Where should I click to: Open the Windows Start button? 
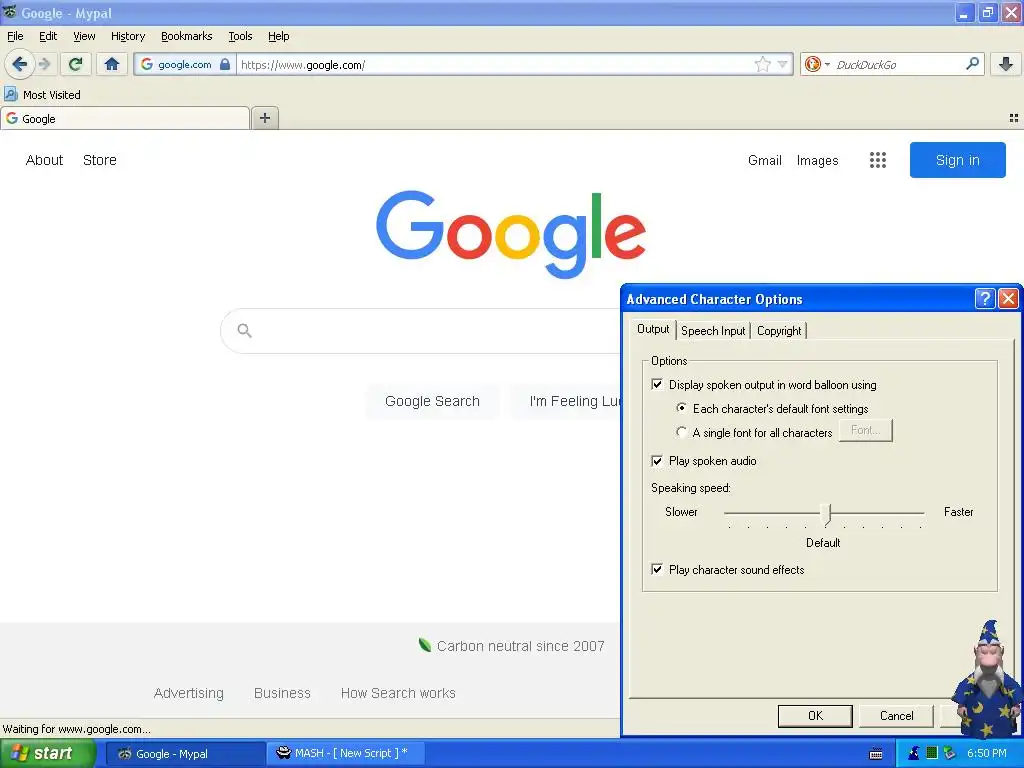(48, 754)
